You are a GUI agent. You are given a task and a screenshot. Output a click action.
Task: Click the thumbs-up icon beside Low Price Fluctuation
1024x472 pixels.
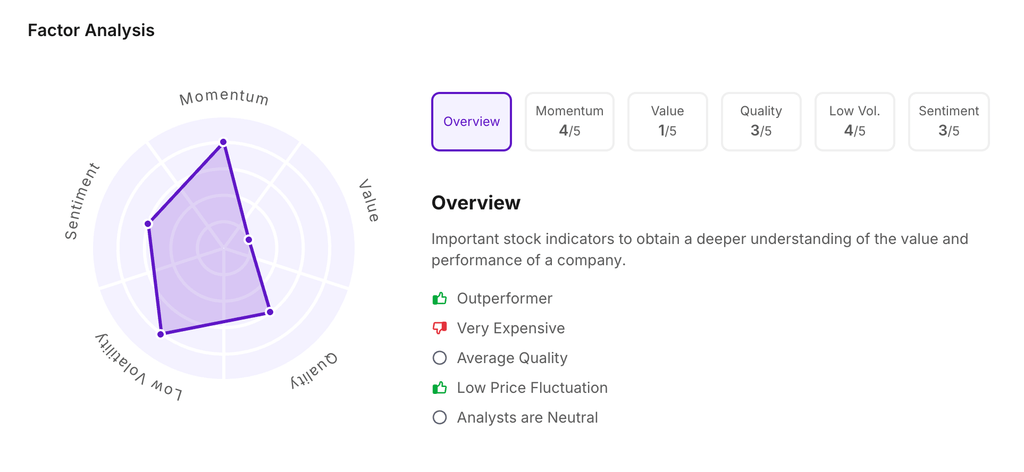click(439, 388)
